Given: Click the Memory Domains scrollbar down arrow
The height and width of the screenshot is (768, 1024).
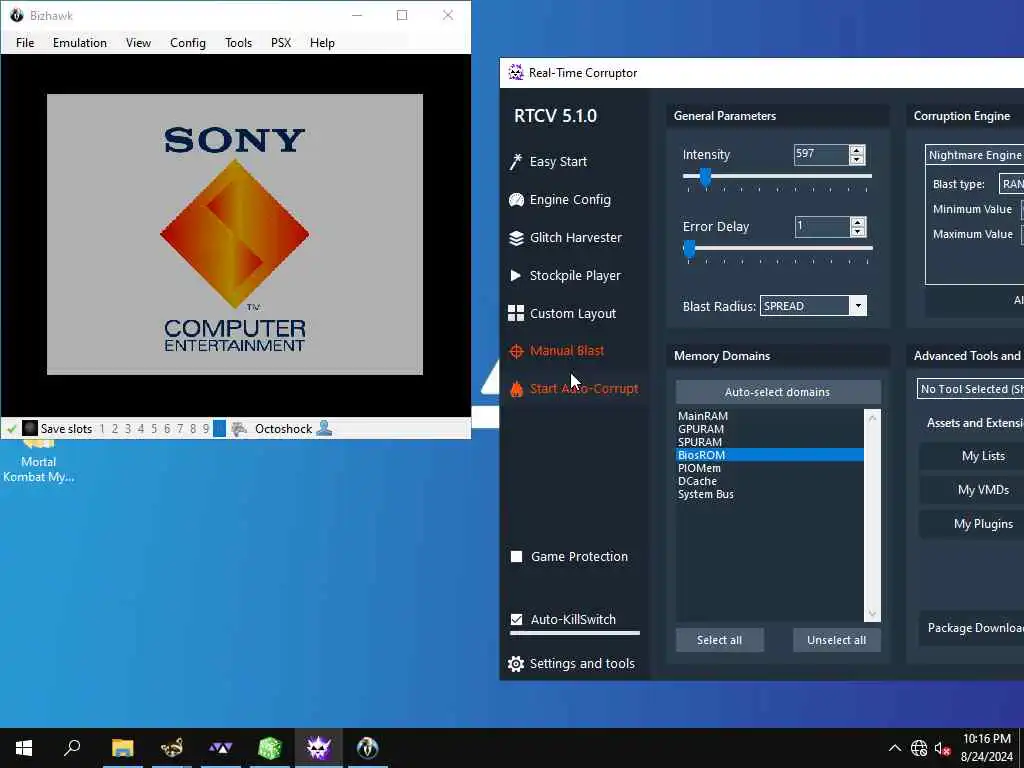Looking at the screenshot, I should pos(872,614).
